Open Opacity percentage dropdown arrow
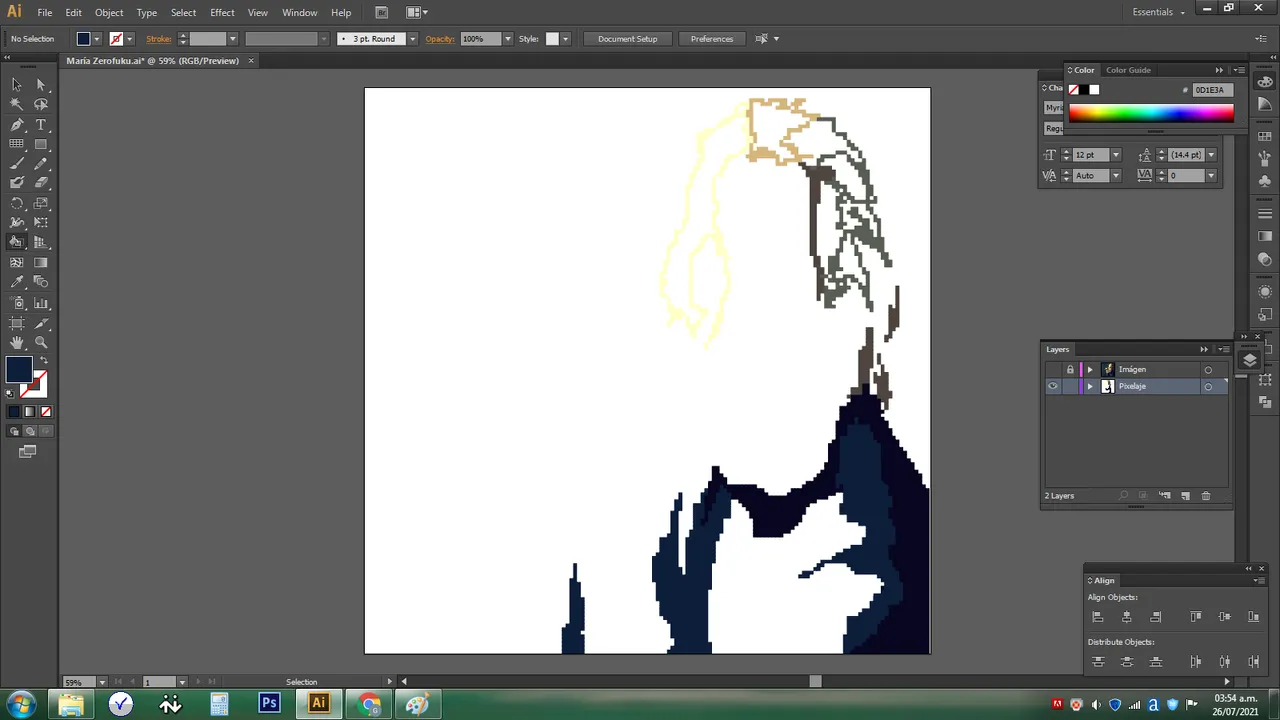Viewport: 1280px width, 720px height. (x=507, y=39)
